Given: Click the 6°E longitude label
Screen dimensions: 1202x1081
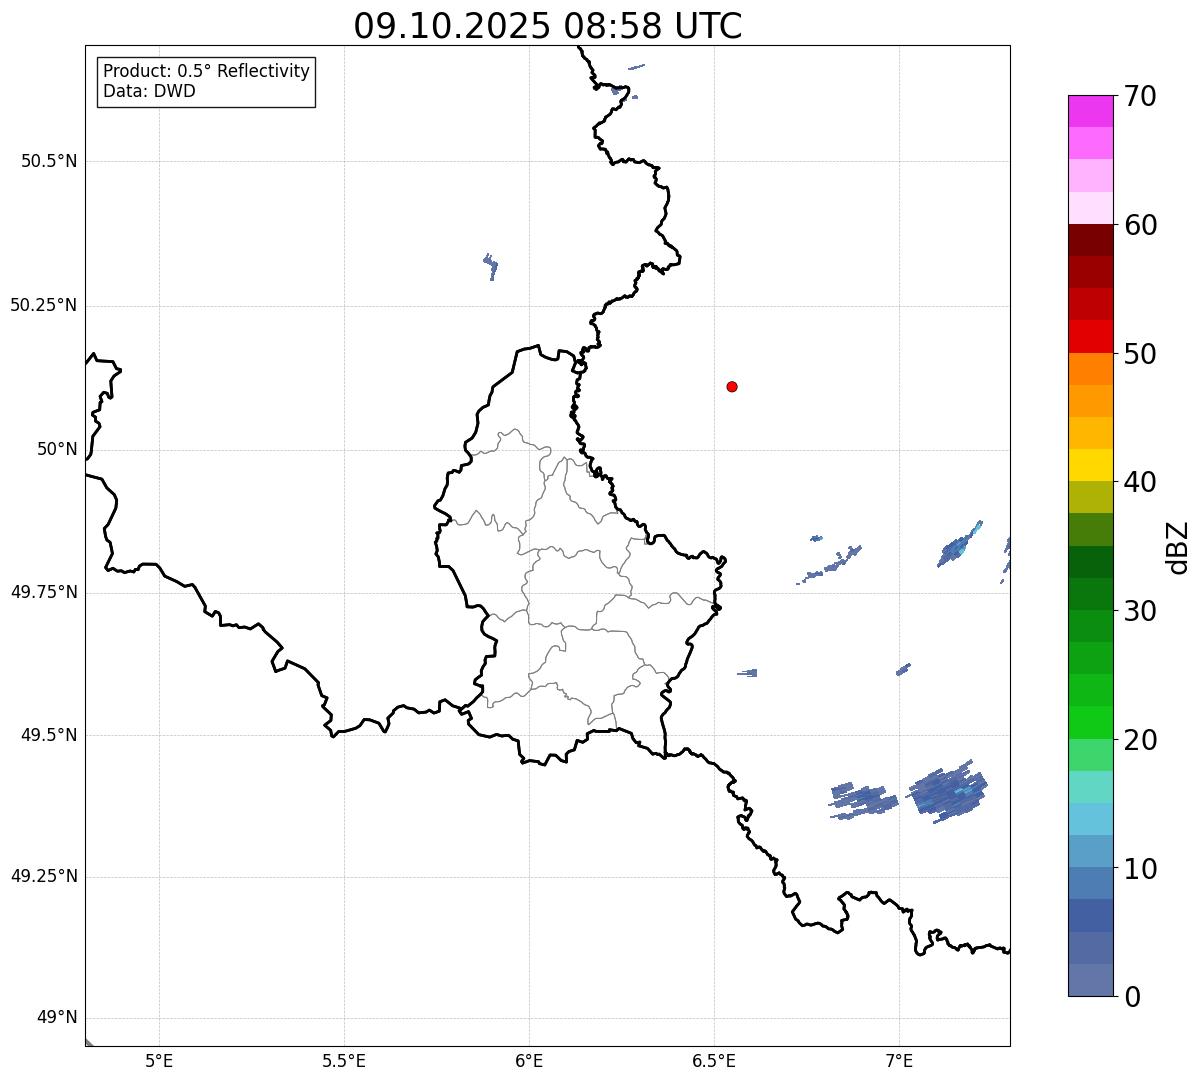Looking at the screenshot, I should 529,1060.
